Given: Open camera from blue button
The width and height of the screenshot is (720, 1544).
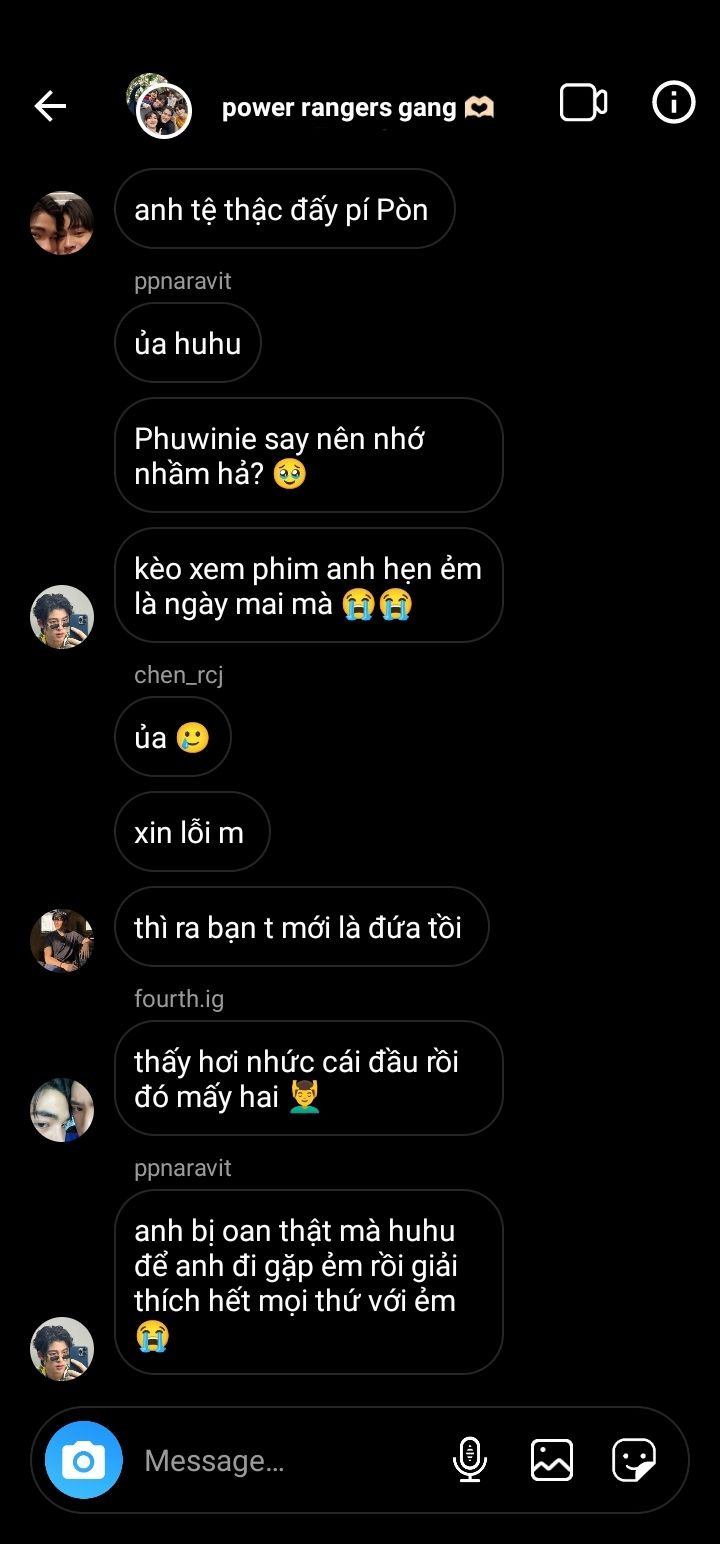Looking at the screenshot, I should [84, 1460].
